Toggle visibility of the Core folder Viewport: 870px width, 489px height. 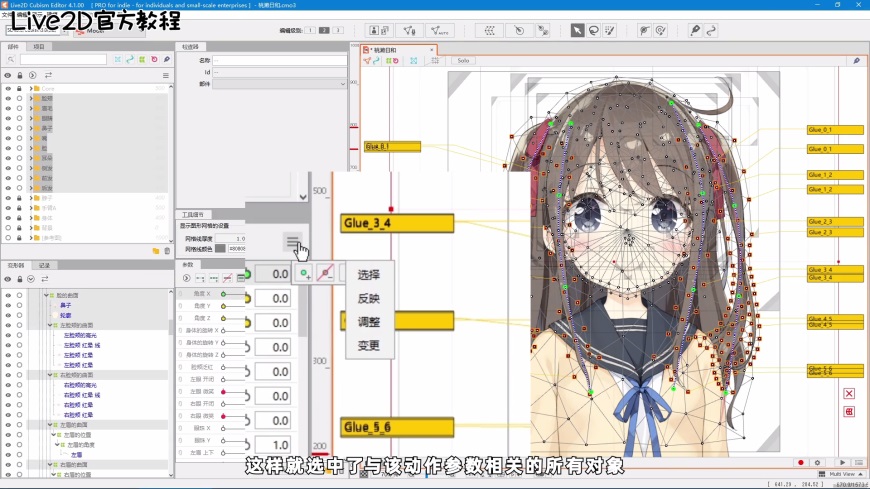(8, 88)
